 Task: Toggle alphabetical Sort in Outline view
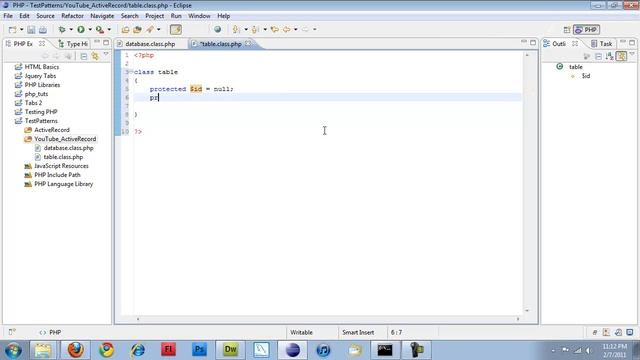pyautogui.click(x=610, y=56)
